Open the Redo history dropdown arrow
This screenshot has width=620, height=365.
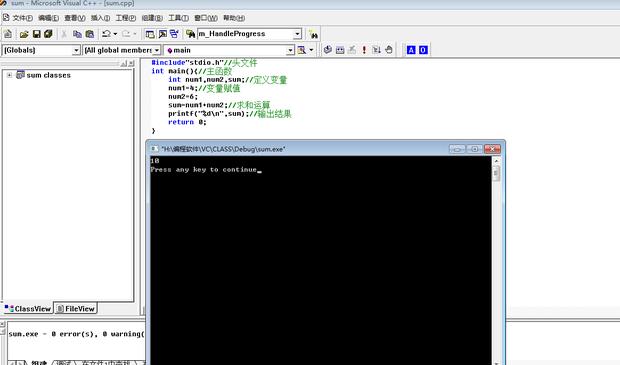[134, 34]
